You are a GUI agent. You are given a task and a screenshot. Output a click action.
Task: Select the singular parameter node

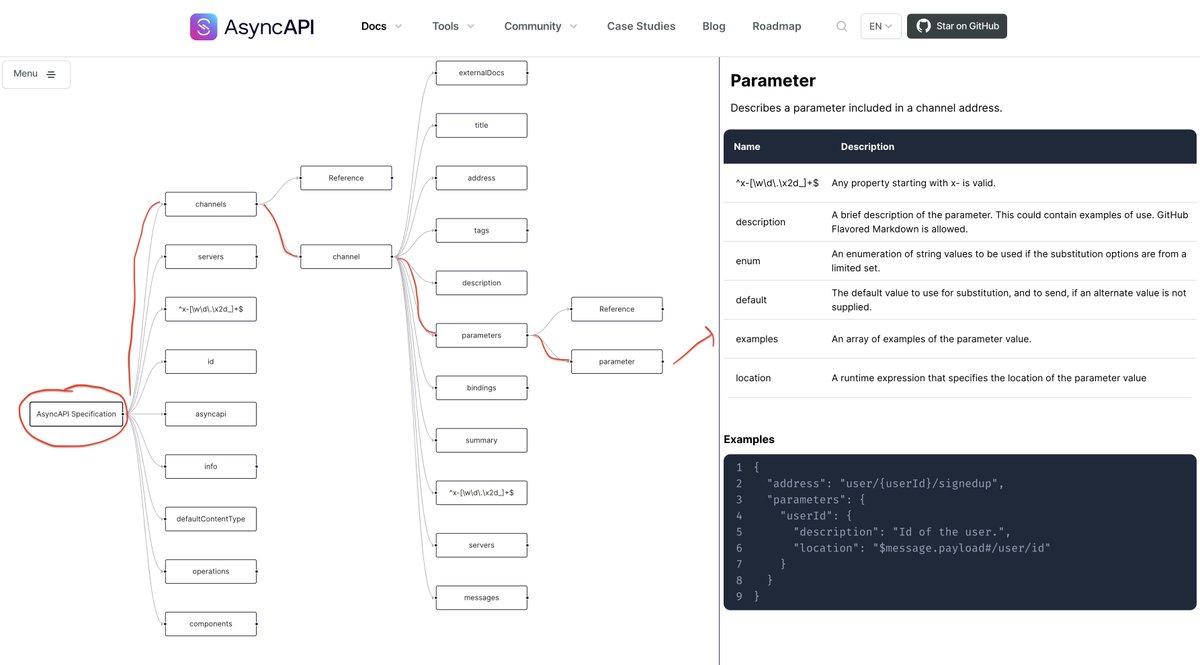pos(617,362)
